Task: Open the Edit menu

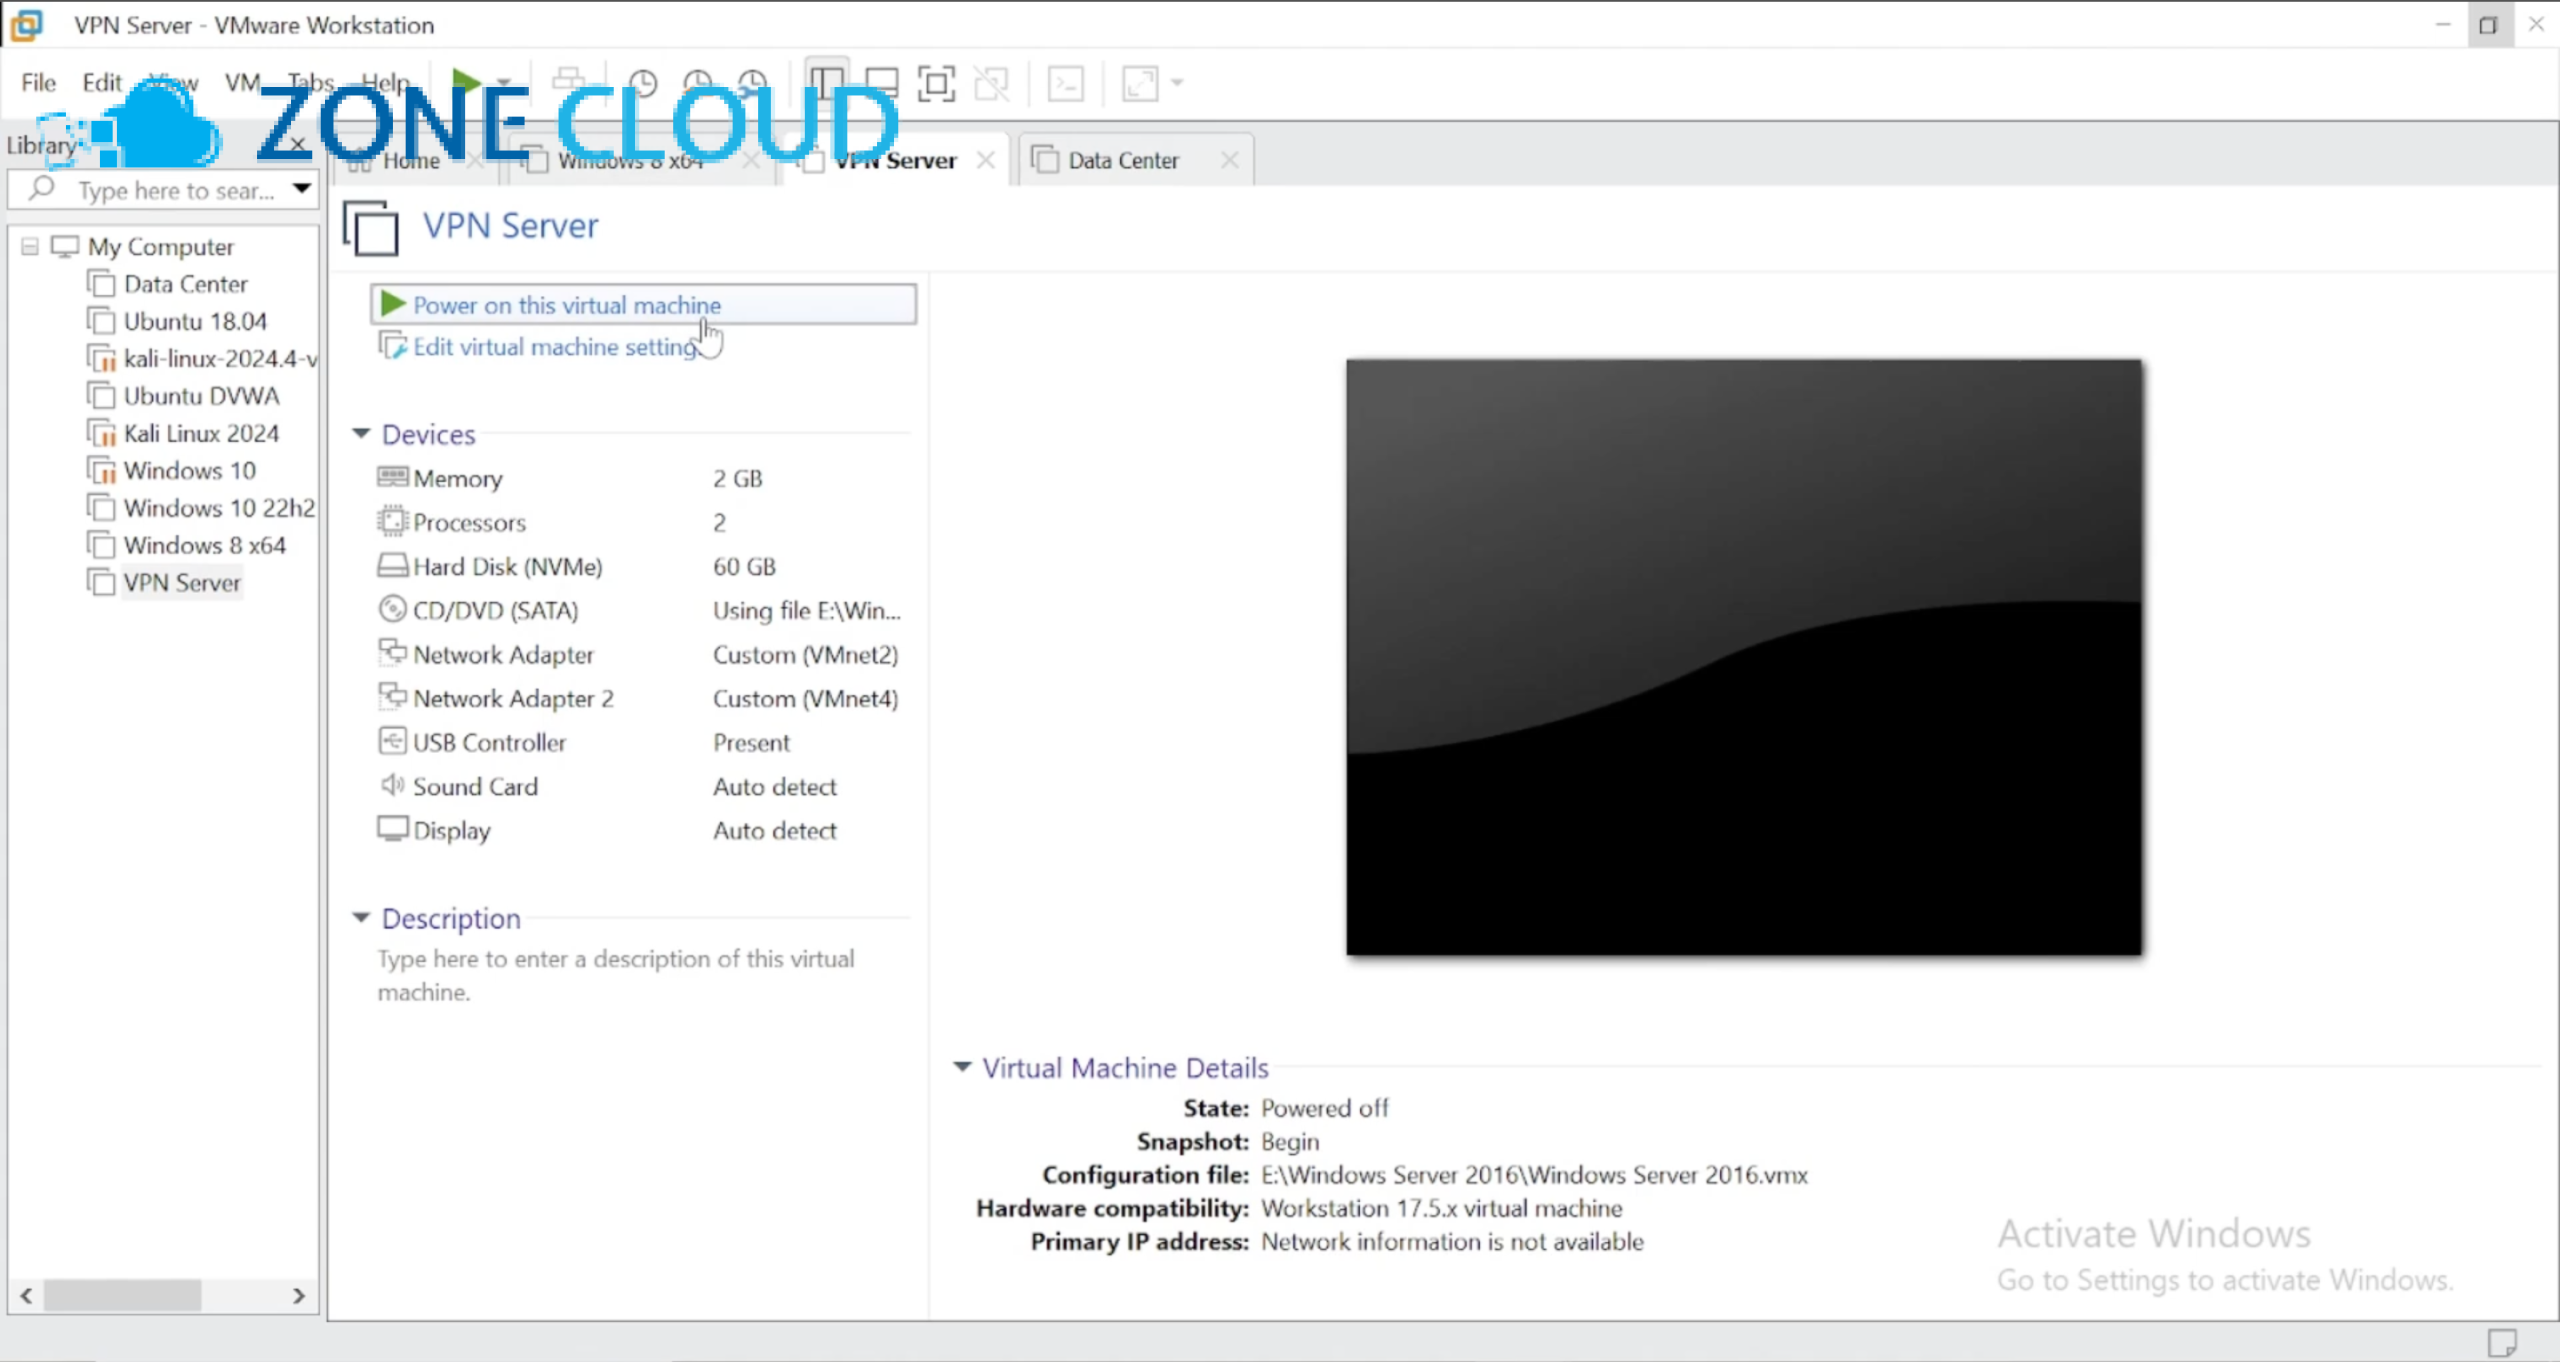Action: coord(101,82)
